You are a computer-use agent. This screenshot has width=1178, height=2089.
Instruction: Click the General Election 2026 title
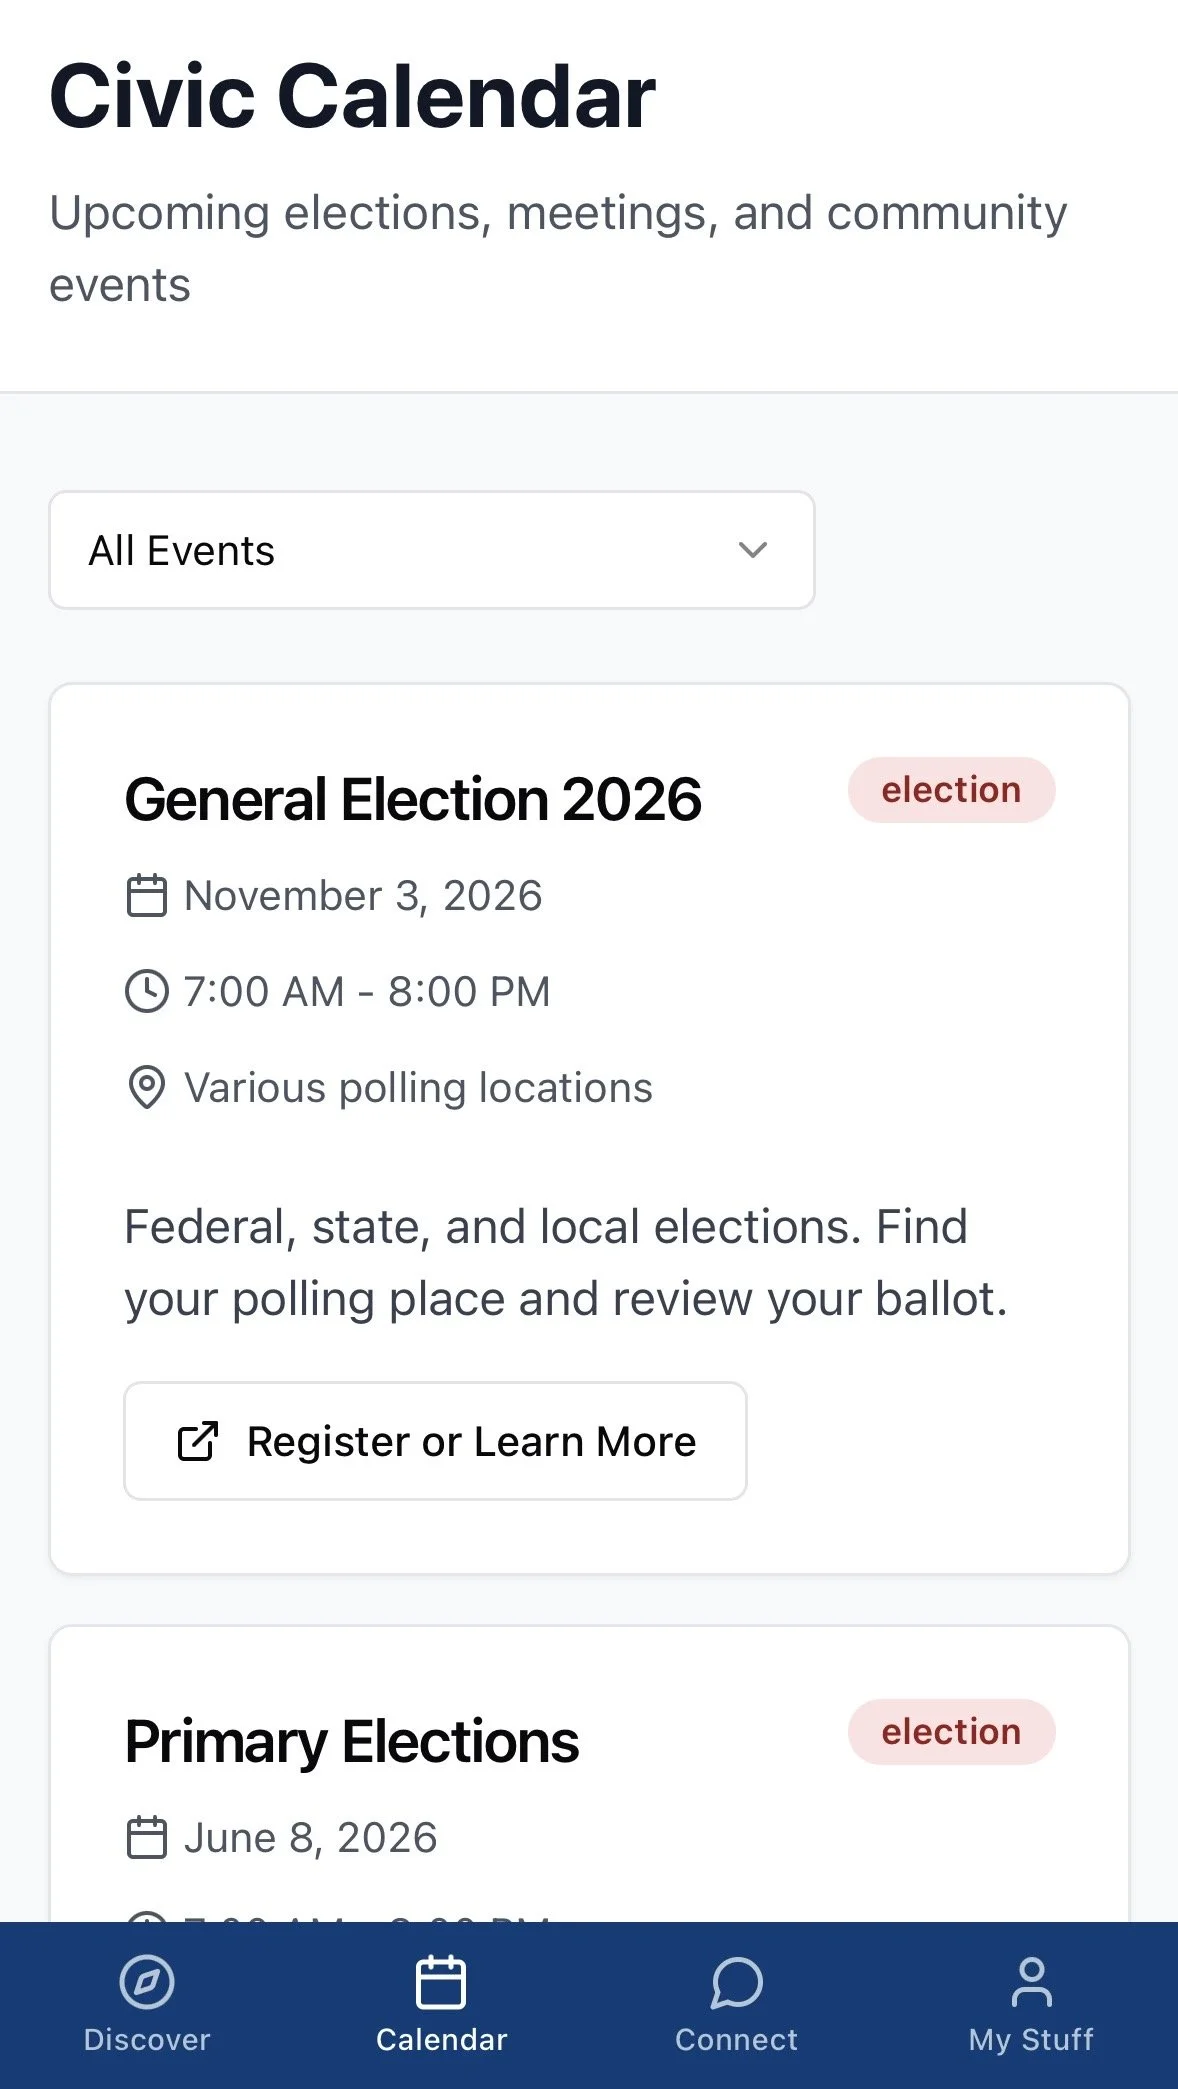point(413,800)
